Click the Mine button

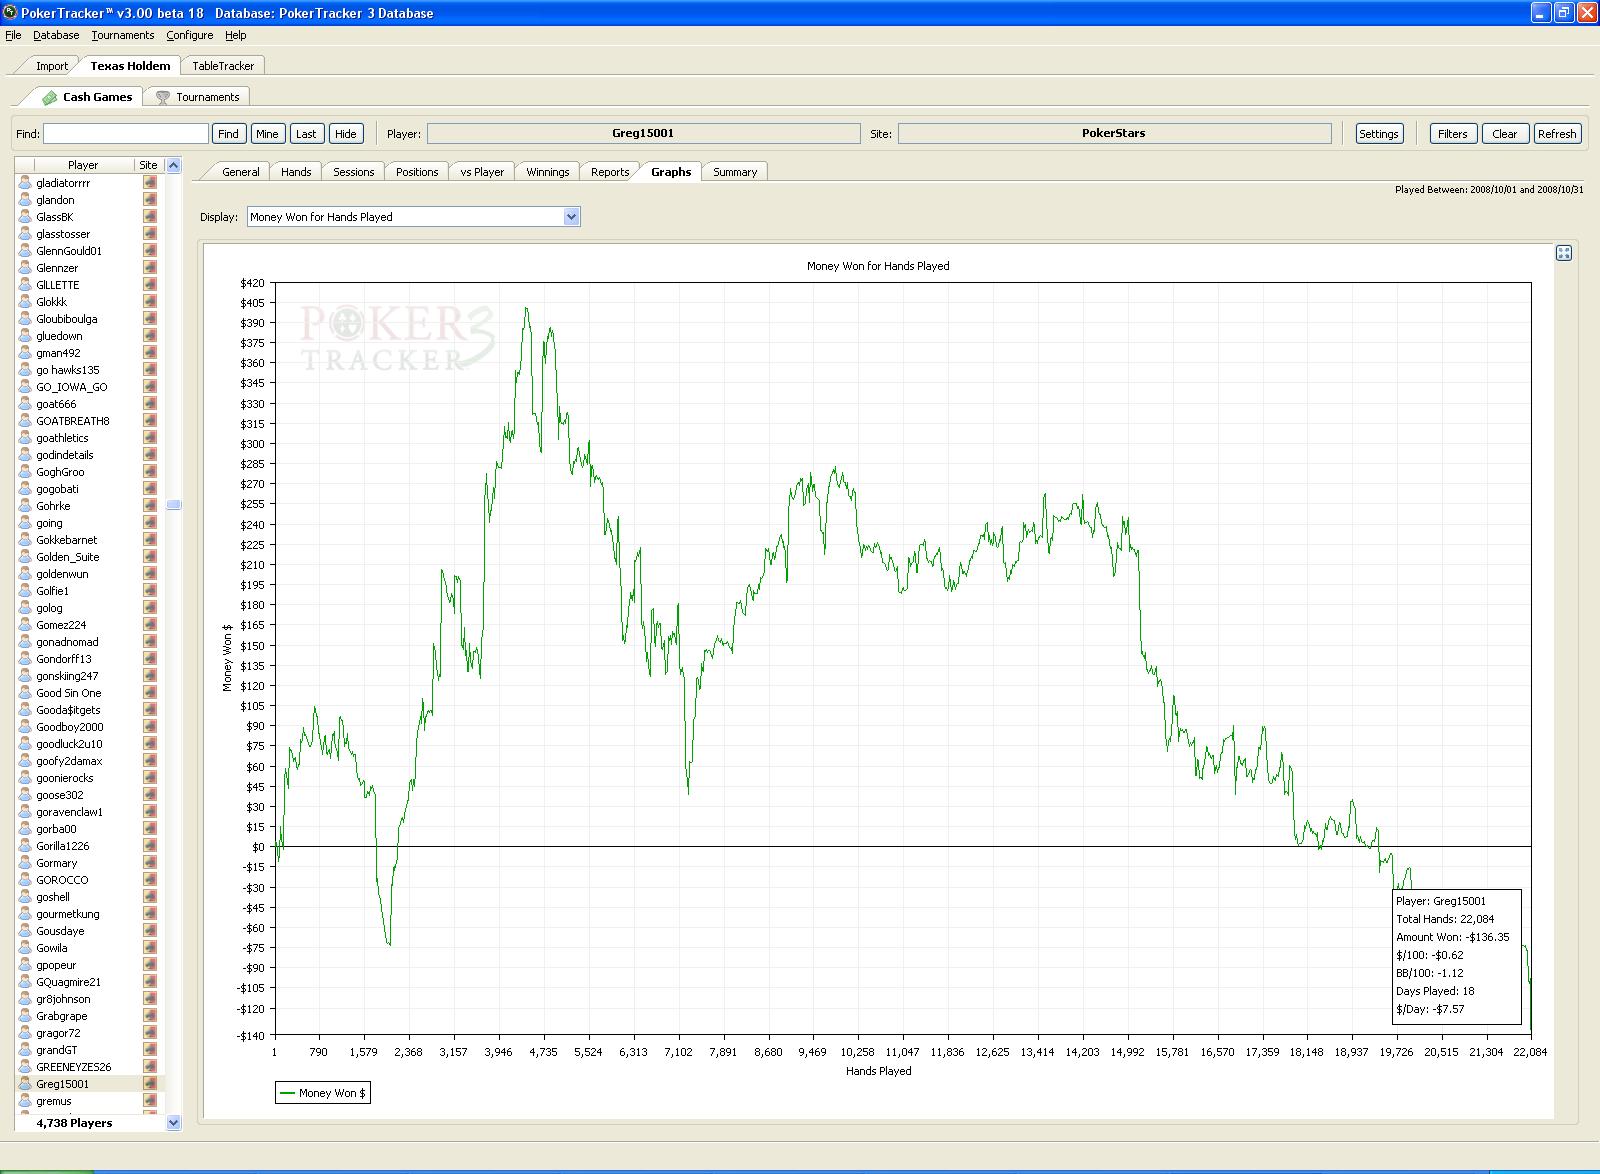click(267, 134)
